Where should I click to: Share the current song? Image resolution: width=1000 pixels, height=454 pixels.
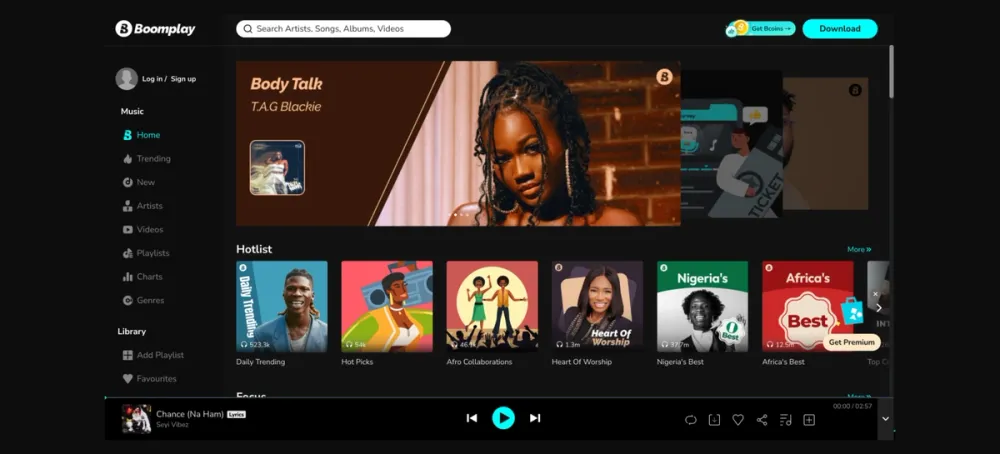pyautogui.click(x=761, y=420)
